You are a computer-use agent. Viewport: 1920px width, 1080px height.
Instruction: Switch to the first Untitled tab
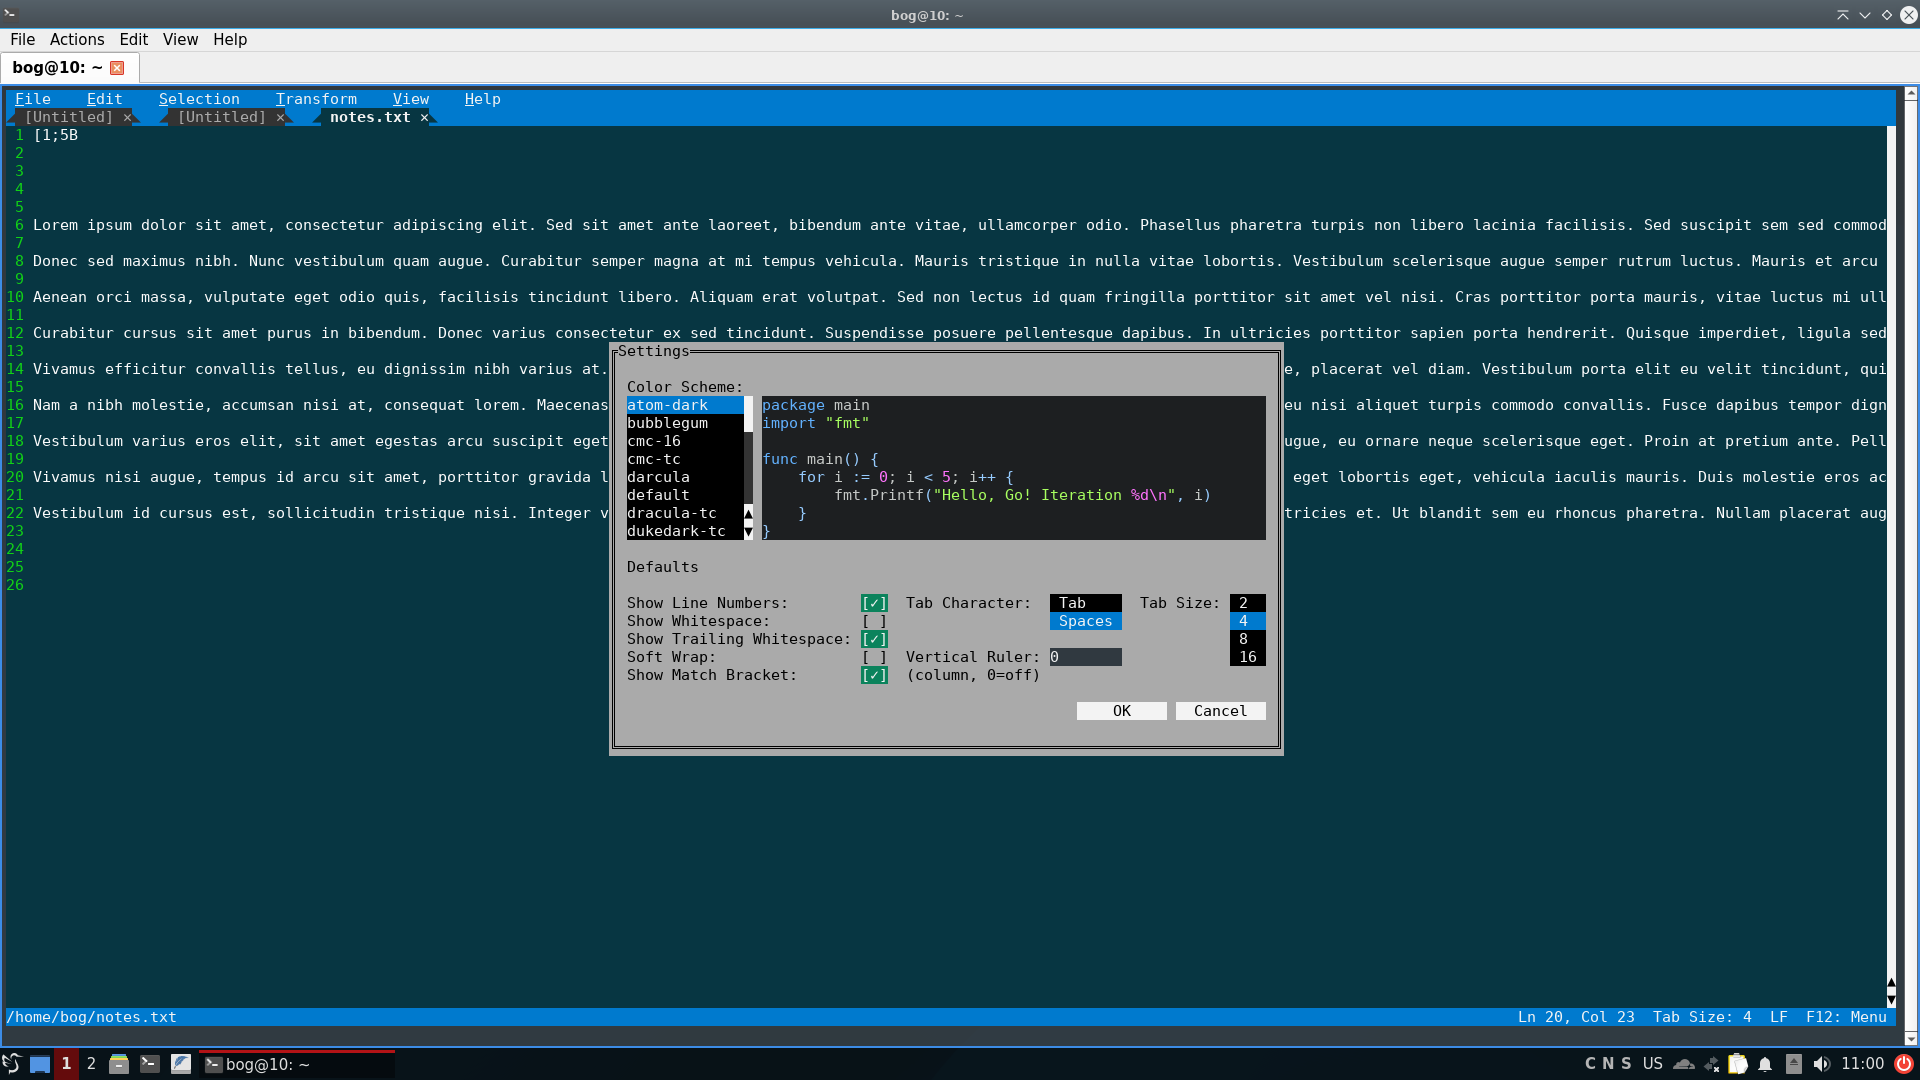click(68, 117)
